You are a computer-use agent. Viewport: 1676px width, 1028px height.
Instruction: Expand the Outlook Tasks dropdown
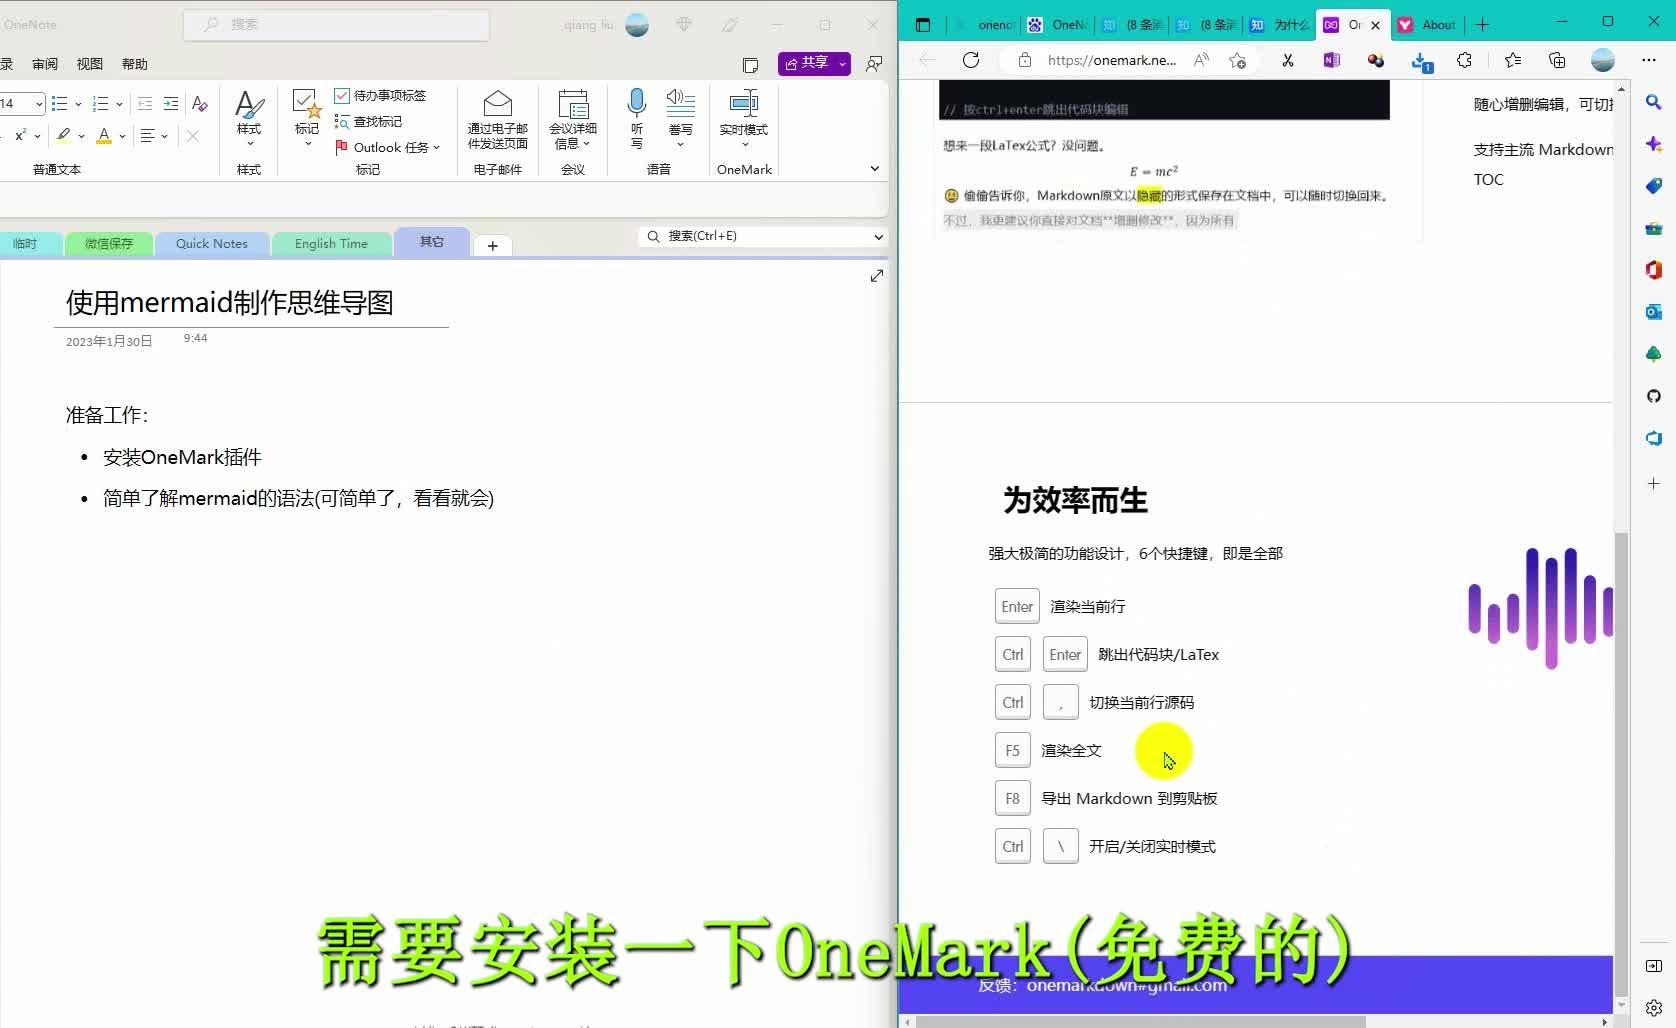click(x=437, y=147)
